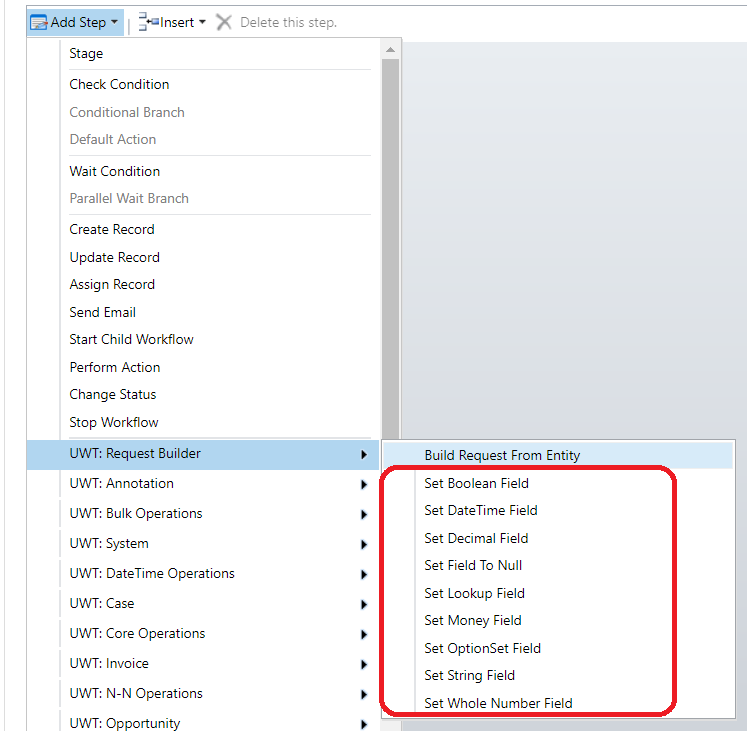Select Stop Workflow menu item
The image size is (747, 731).
tap(113, 422)
